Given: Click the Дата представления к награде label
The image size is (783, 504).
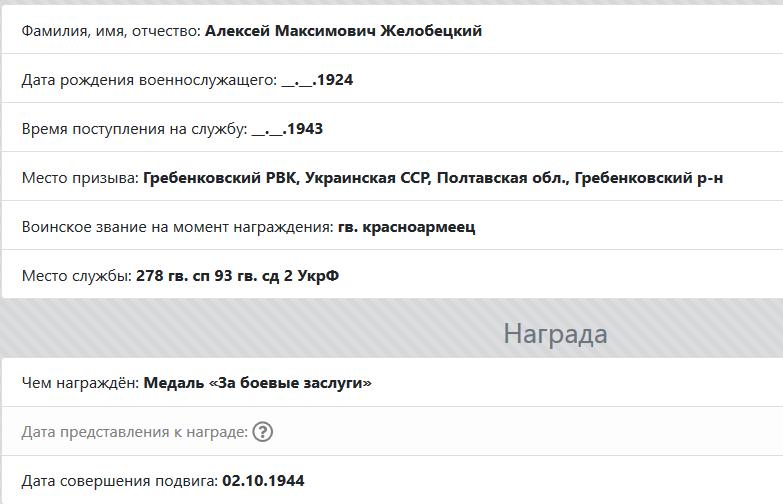Looking at the screenshot, I should (x=135, y=432).
